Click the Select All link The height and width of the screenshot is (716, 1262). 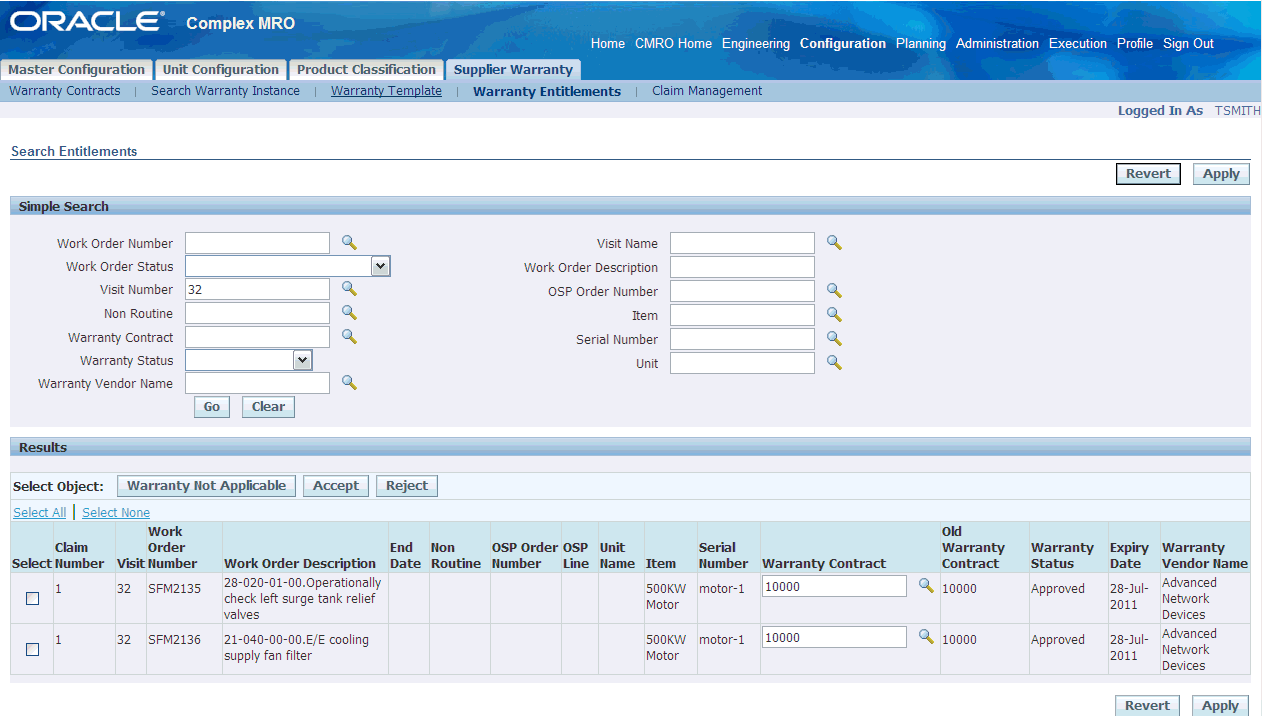(x=40, y=512)
